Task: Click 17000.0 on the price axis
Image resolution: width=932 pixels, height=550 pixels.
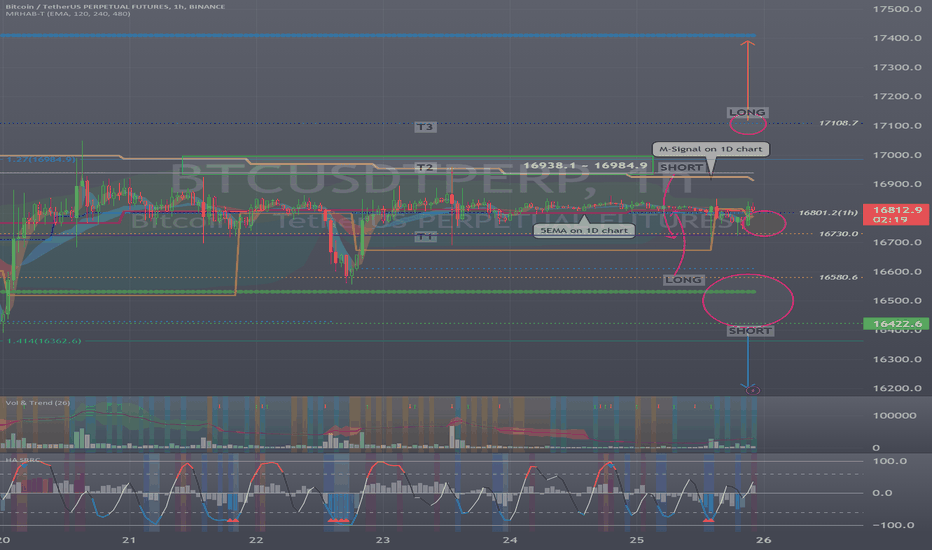Action: point(897,155)
